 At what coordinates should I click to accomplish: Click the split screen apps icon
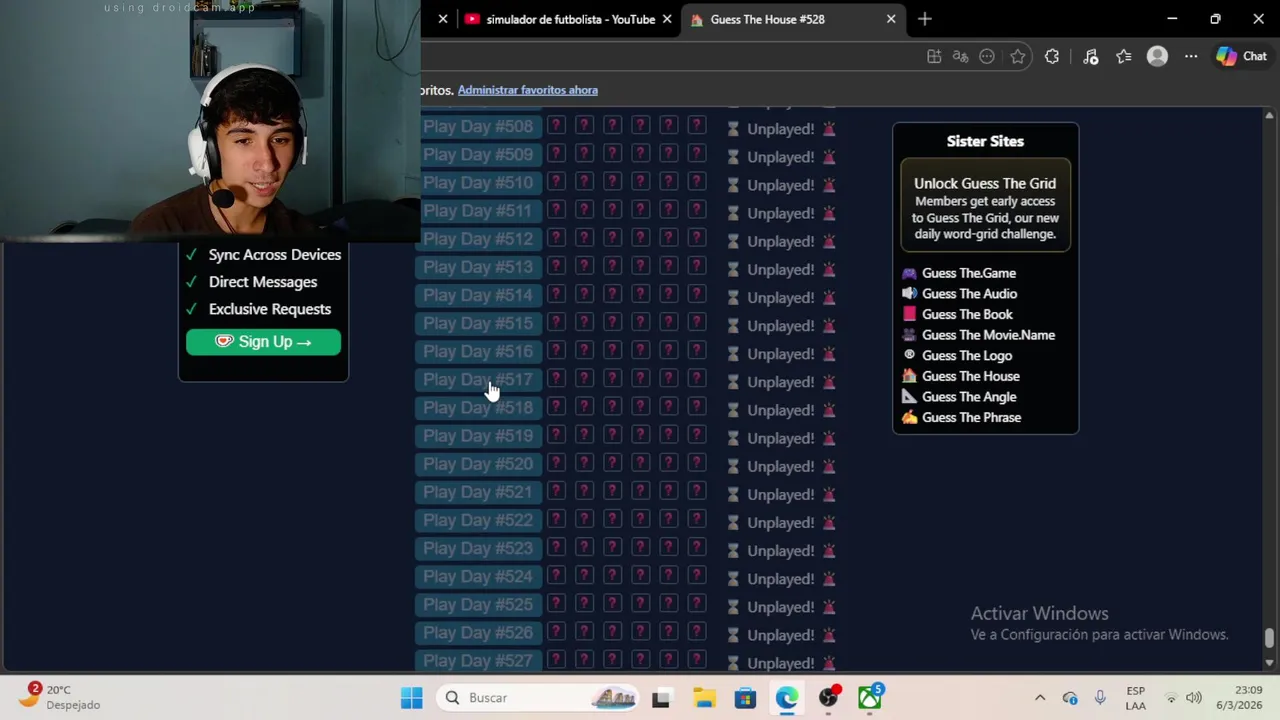coord(934,57)
